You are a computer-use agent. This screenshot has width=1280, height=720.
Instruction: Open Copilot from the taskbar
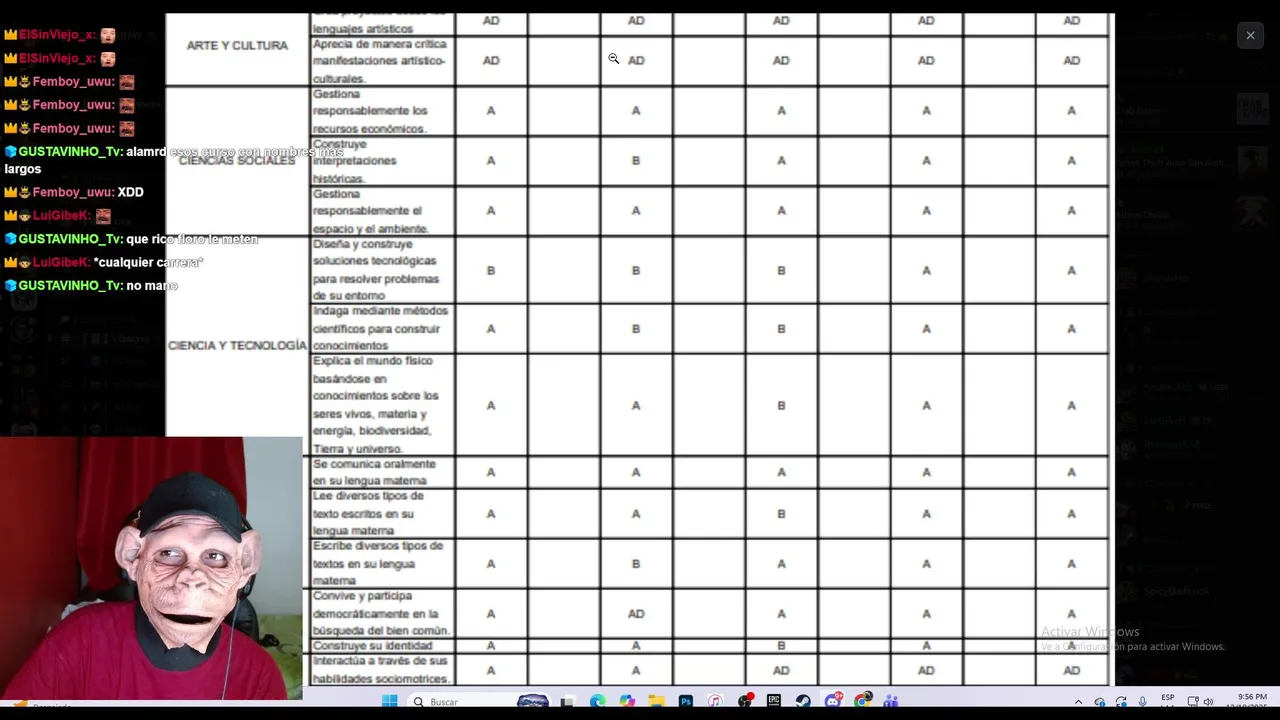pyautogui.click(x=627, y=702)
